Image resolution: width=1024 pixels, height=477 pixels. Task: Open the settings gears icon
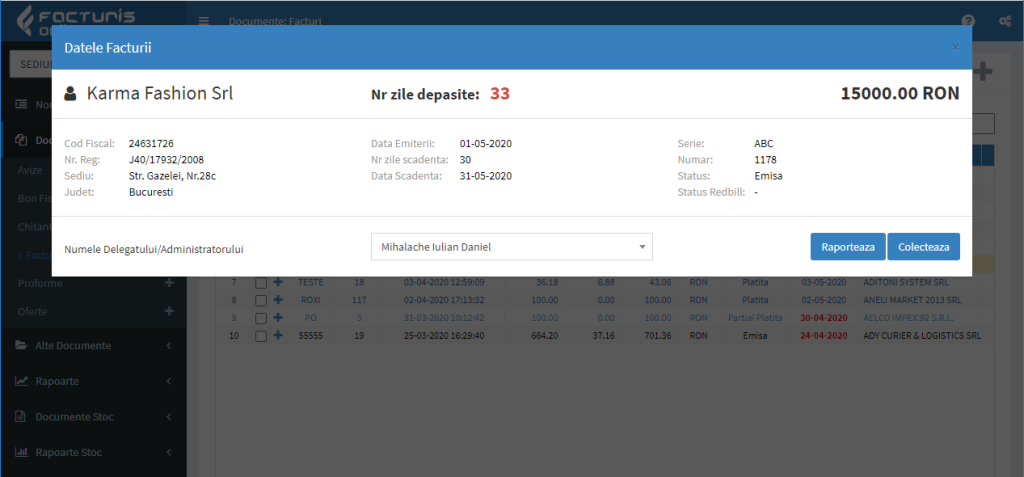pos(1006,21)
